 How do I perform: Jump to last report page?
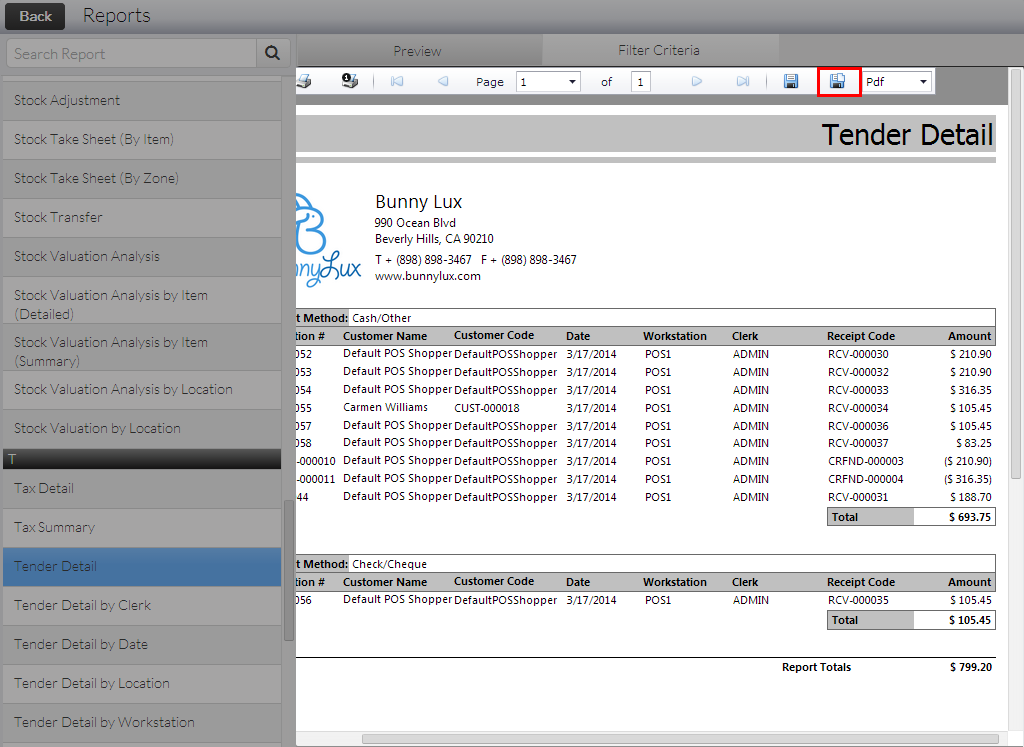[x=743, y=81]
